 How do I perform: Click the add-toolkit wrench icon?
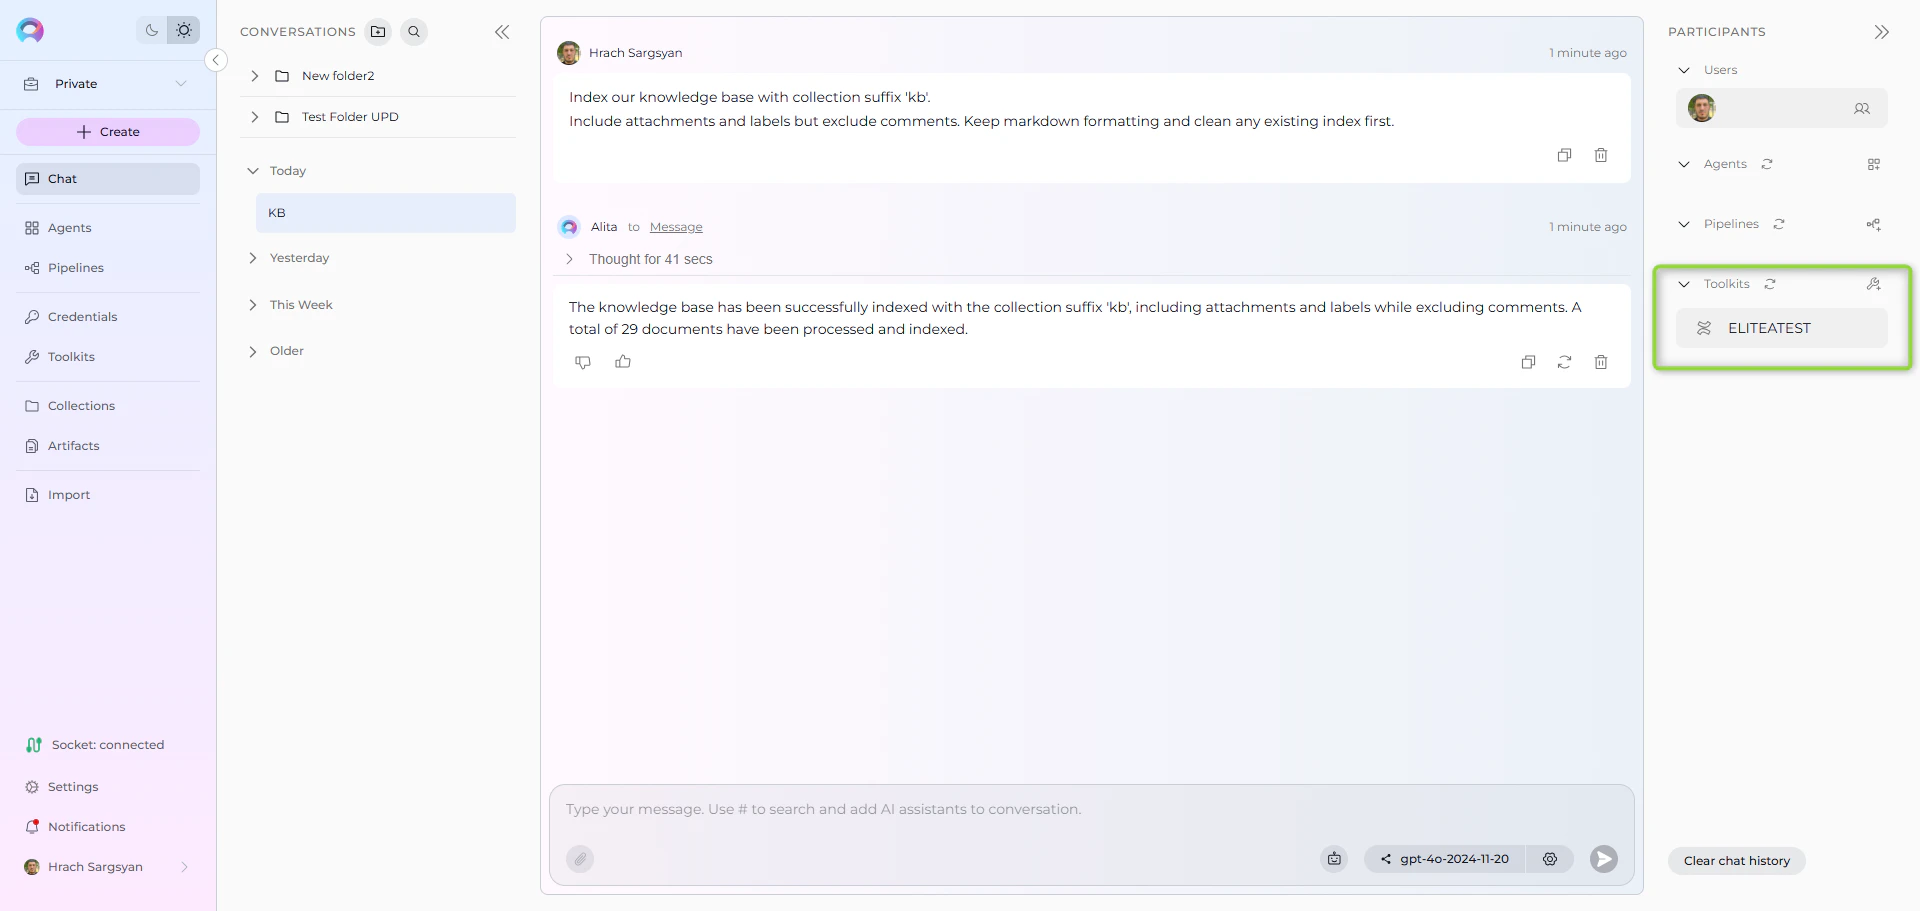[1874, 284]
